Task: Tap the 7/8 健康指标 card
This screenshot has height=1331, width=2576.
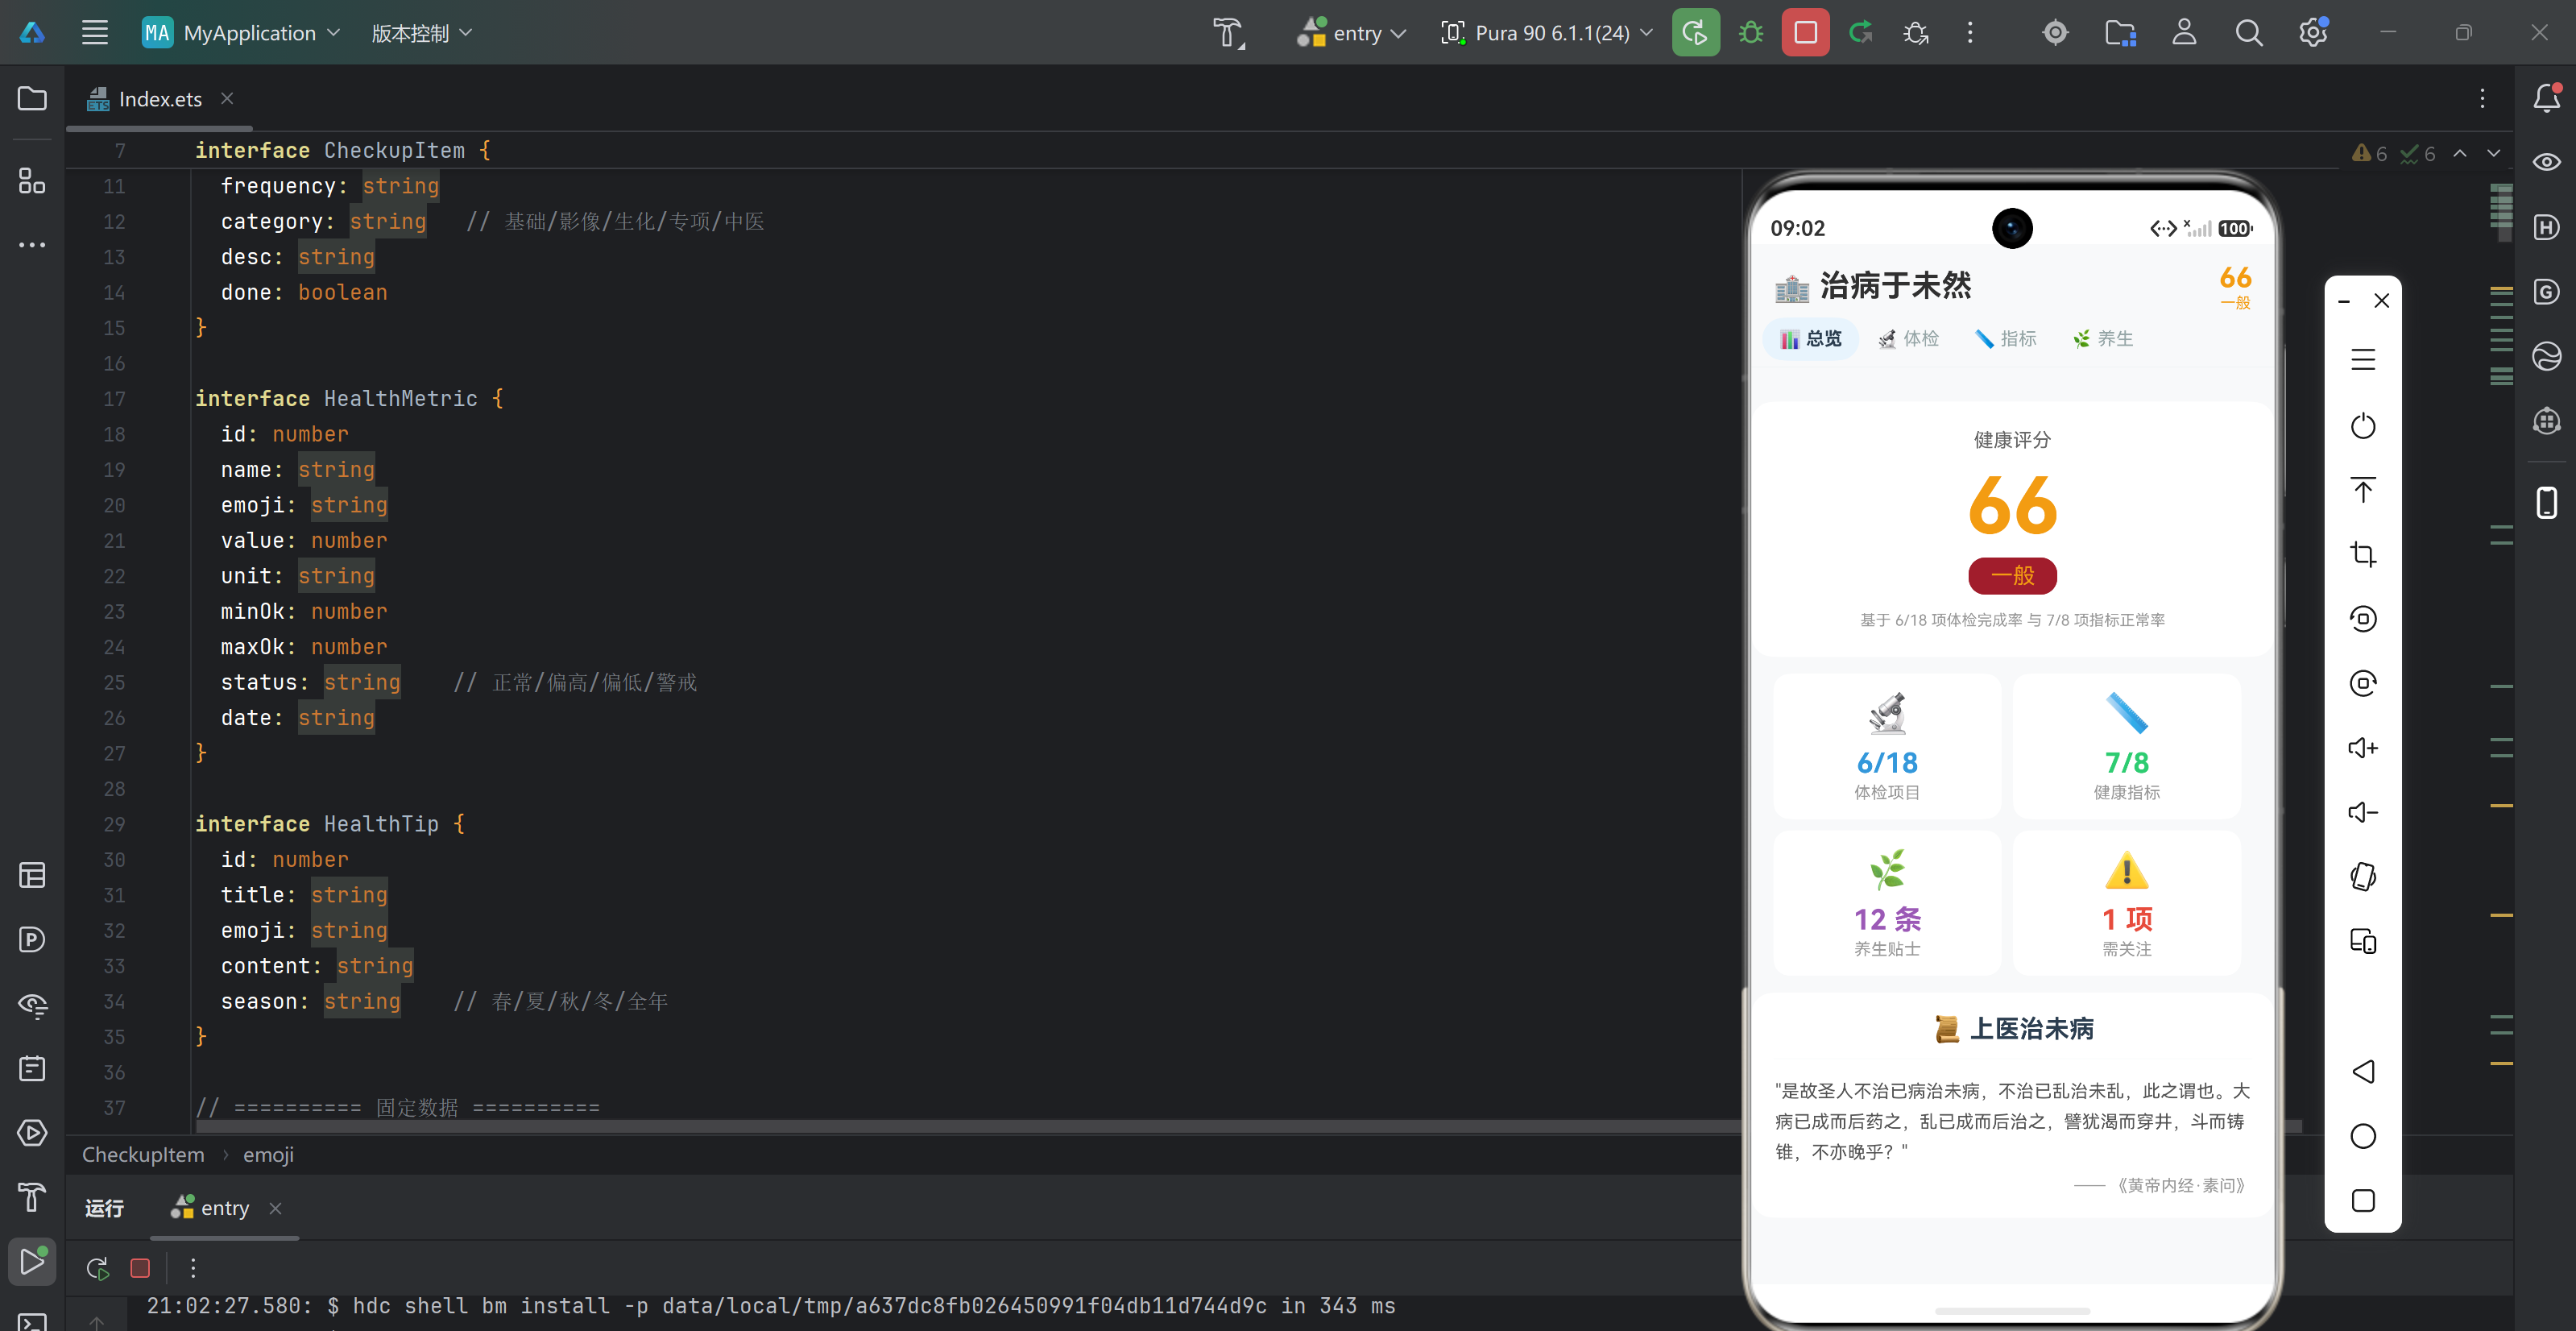Action: tap(2126, 746)
